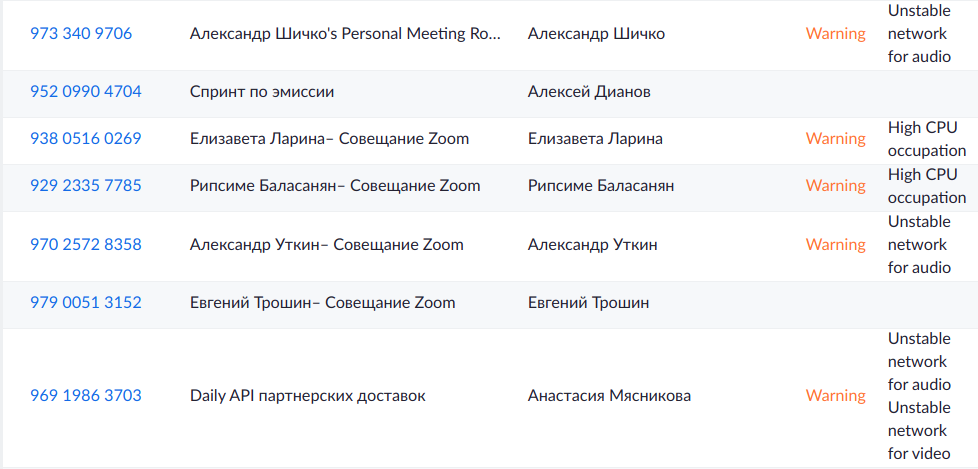Click host name Елизавета Ларина
Screen dimensions: 978x469
(595, 138)
